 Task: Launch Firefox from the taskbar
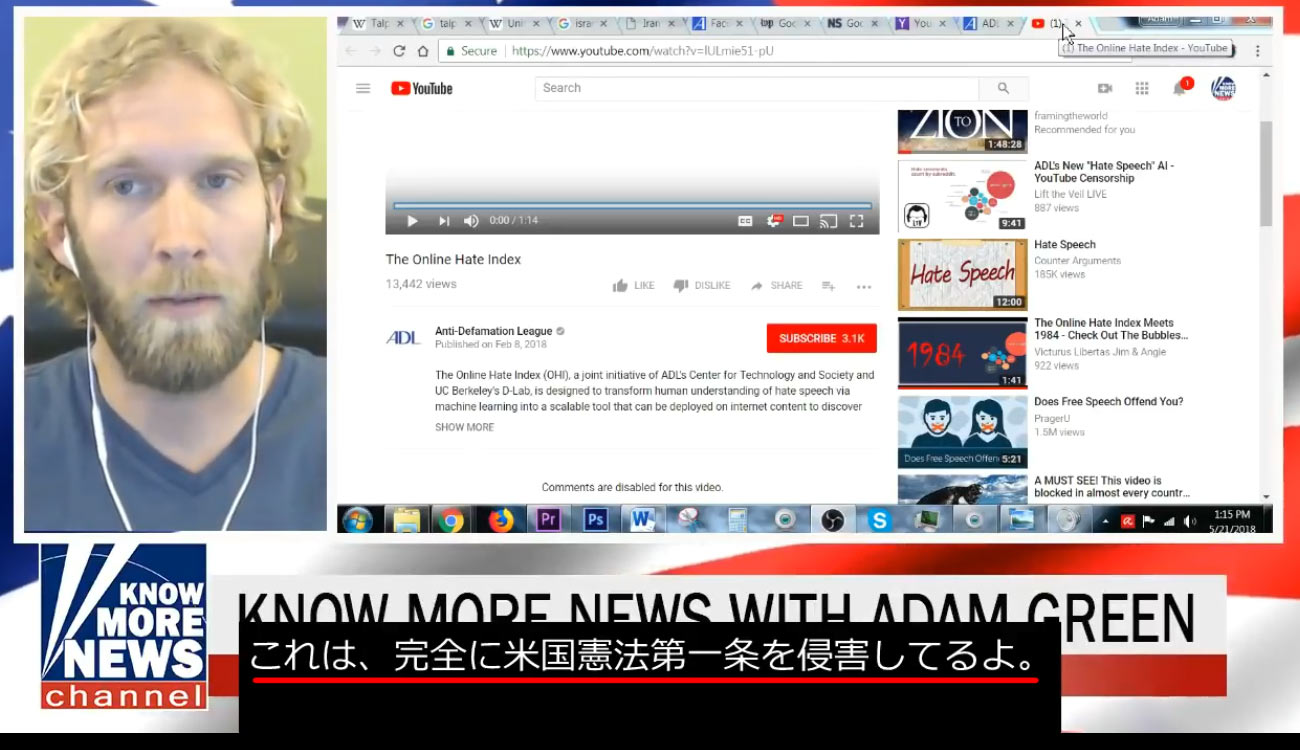coord(500,520)
